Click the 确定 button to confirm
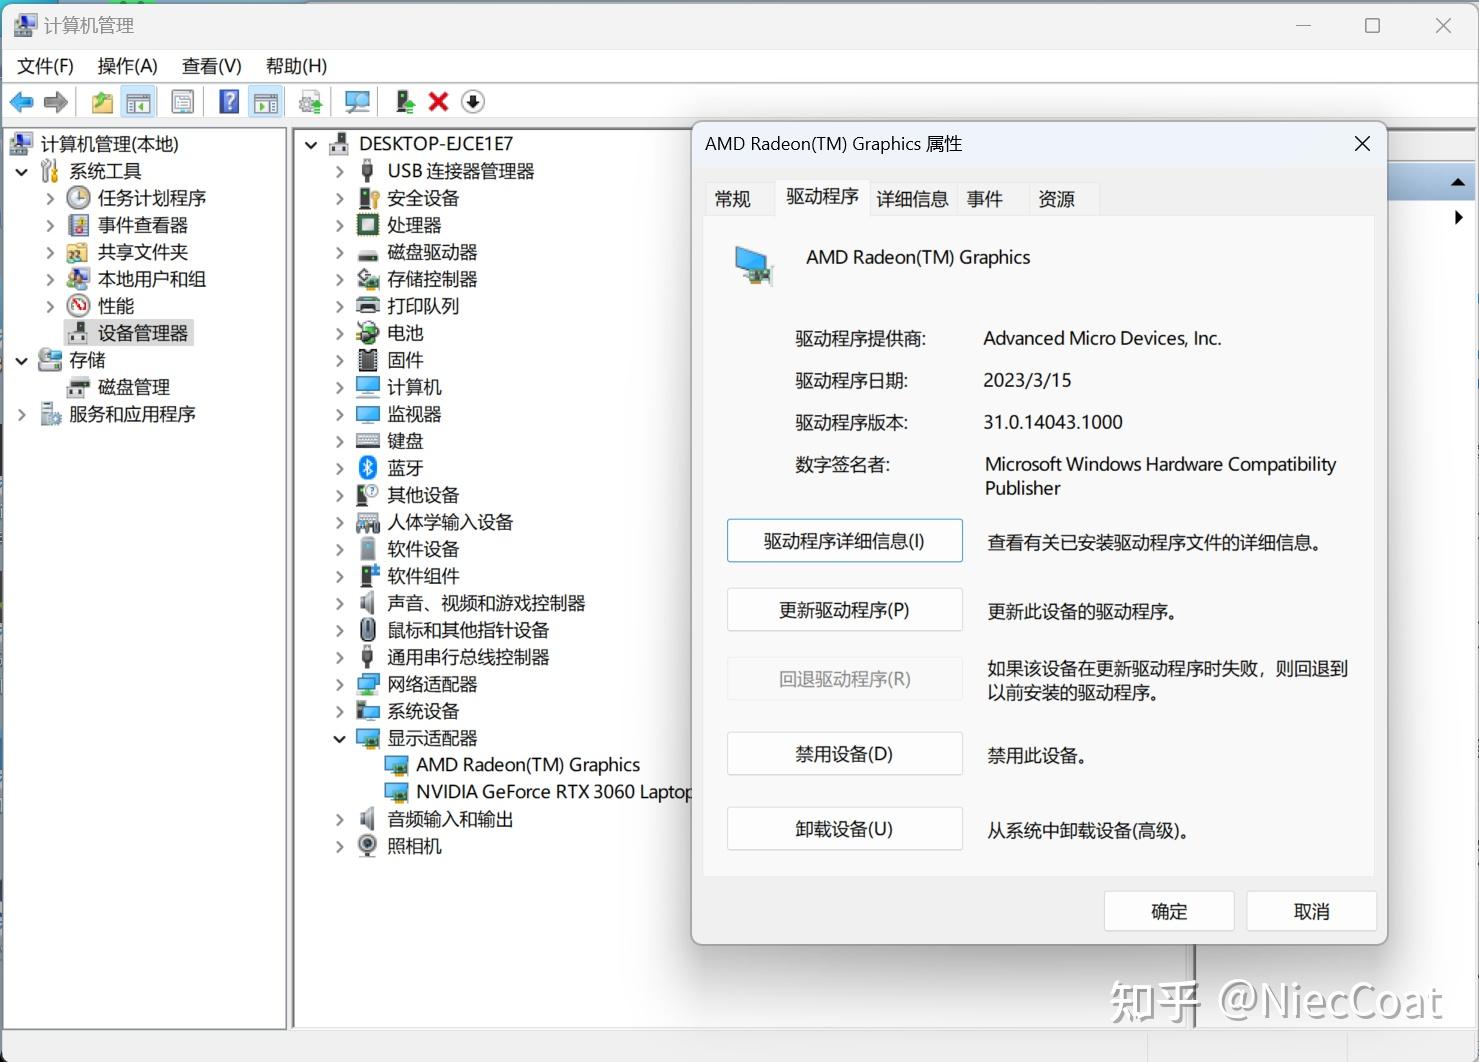Image resolution: width=1479 pixels, height=1062 pixels. [x=1168, y=910]
